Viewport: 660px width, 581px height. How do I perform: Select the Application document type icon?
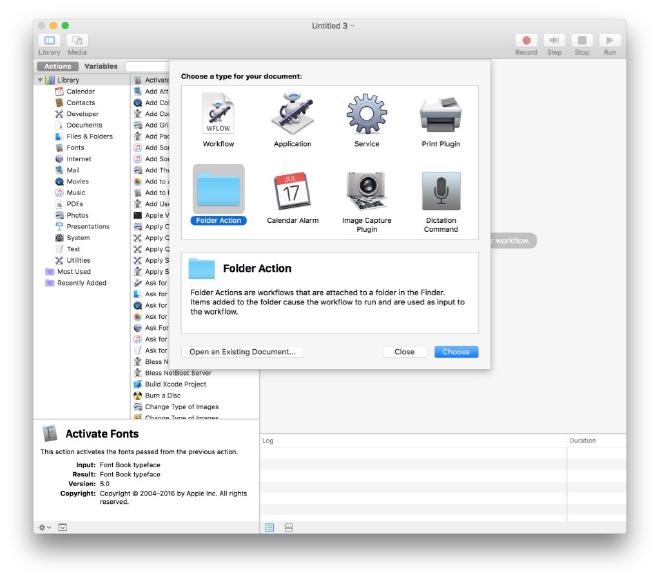(292, 113)
